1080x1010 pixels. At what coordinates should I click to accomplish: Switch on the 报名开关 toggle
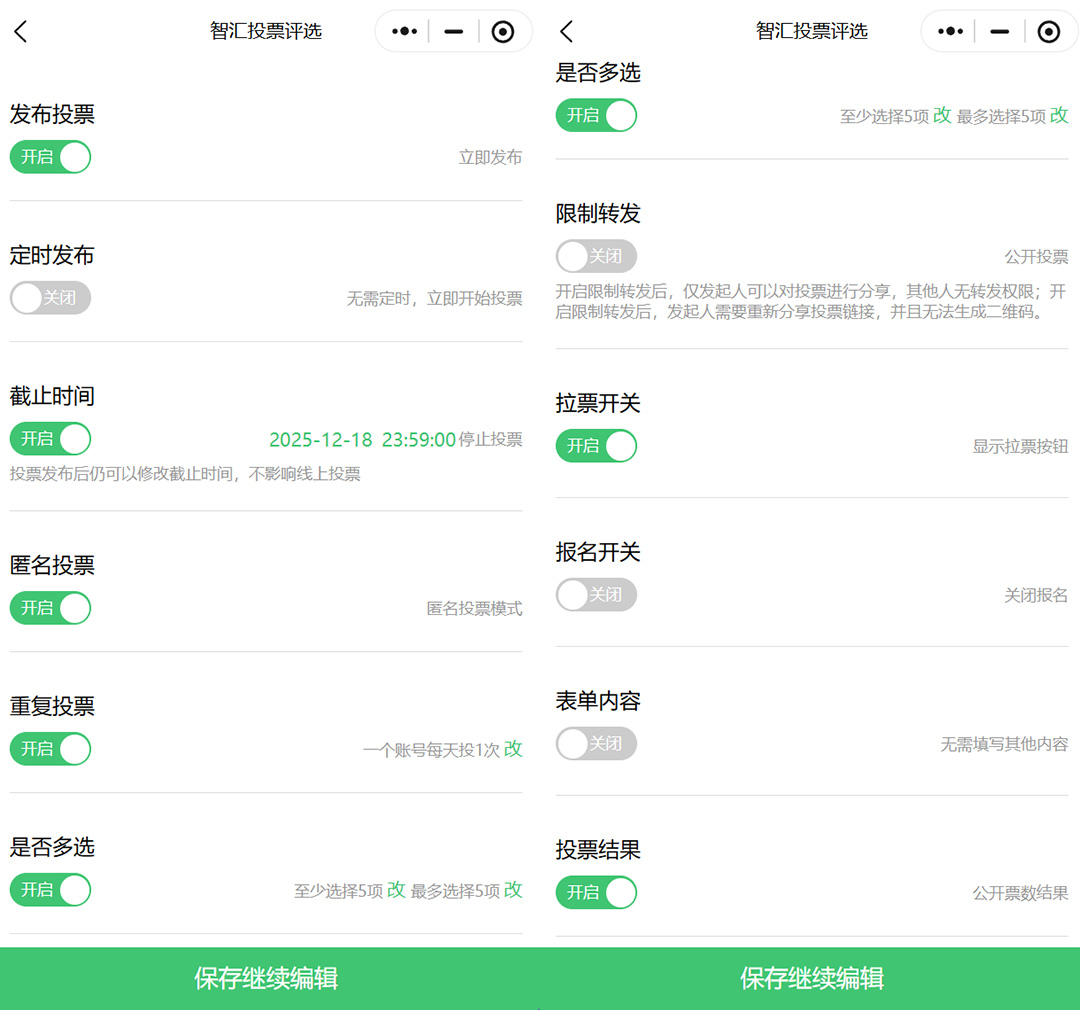[x=596, y=595]
